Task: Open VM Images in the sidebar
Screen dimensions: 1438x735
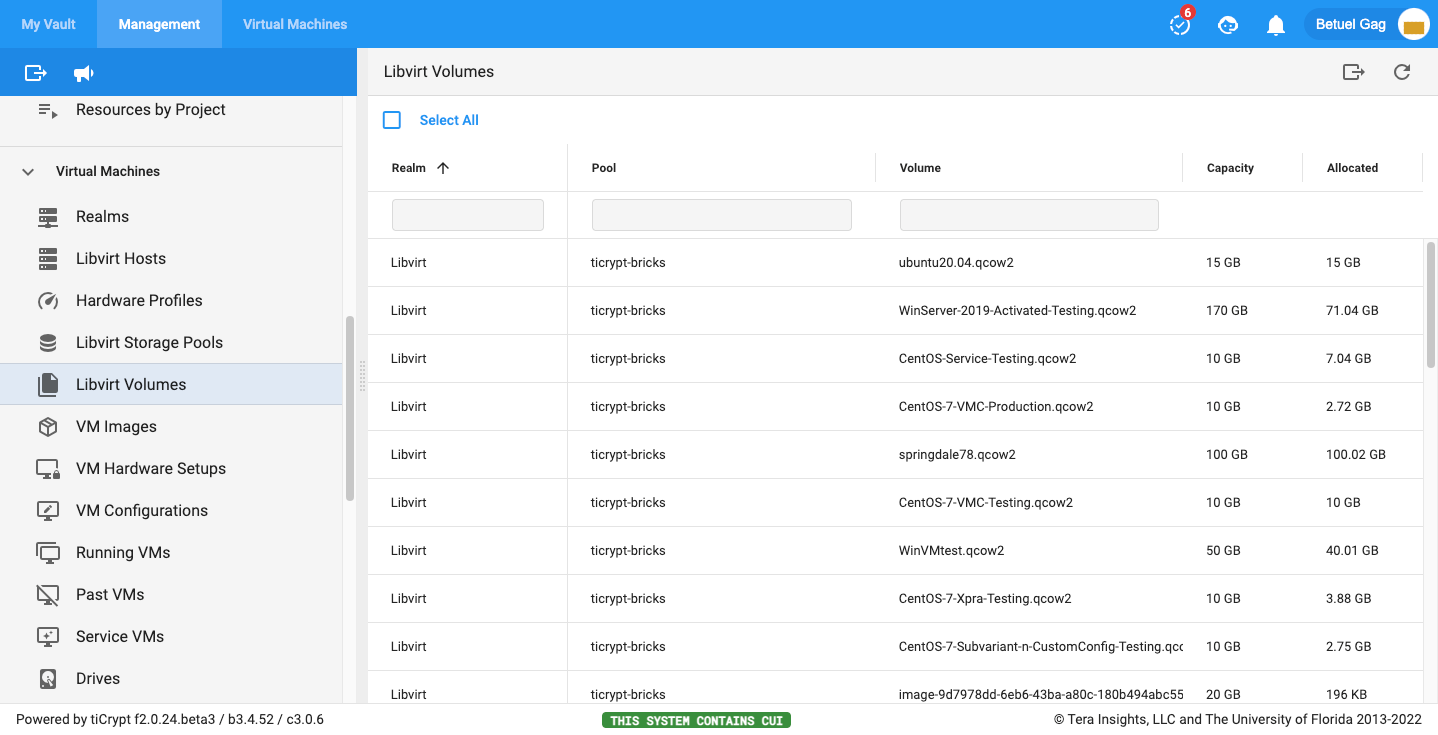Action: [x=116, y=426]
